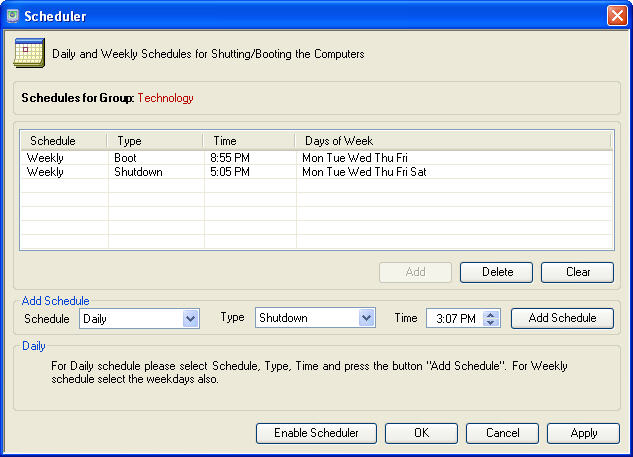The image size is (633, 457).
Task: Click the title bar Scheduler app icon
Action: 14,16
